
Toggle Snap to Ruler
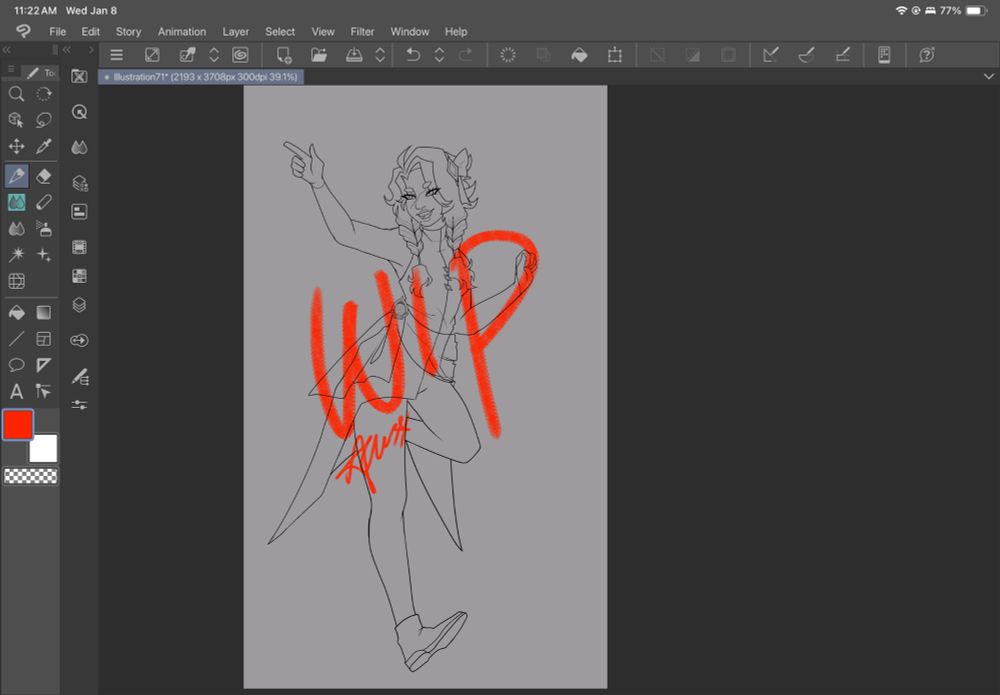tap(770, 55)
